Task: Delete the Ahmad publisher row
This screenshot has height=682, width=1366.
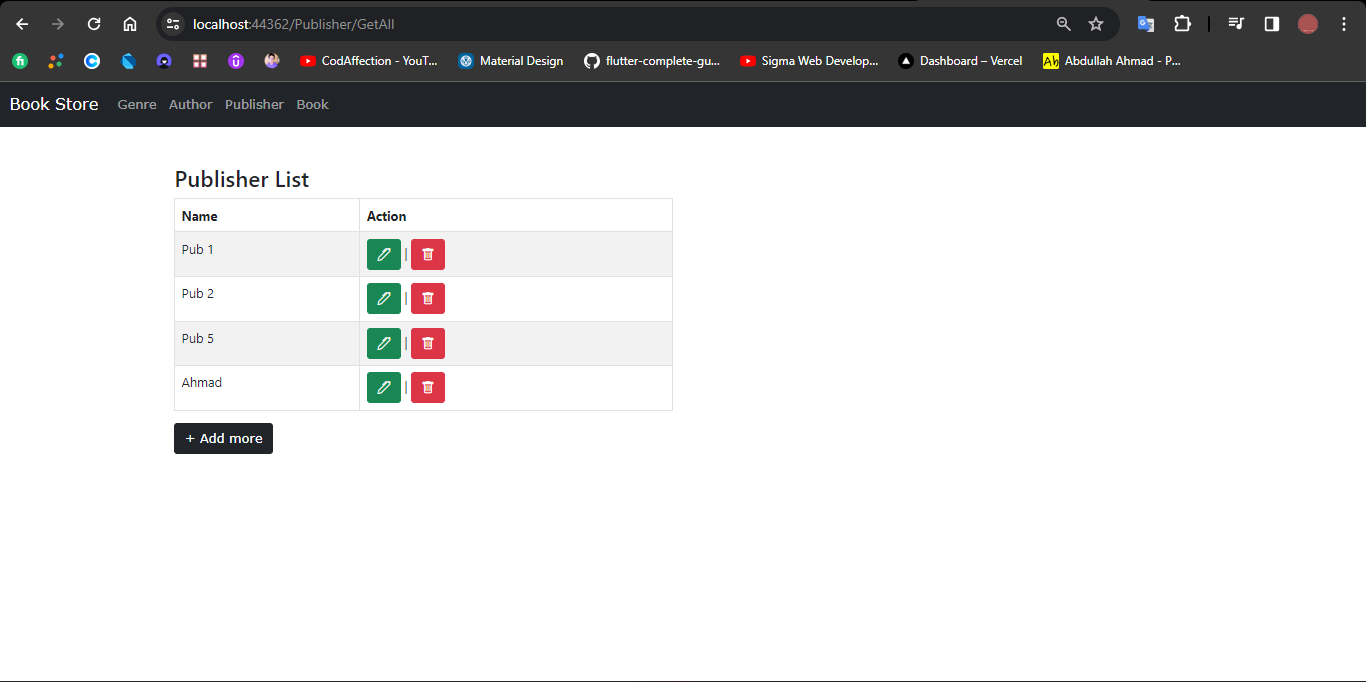Action: [428, 387]
